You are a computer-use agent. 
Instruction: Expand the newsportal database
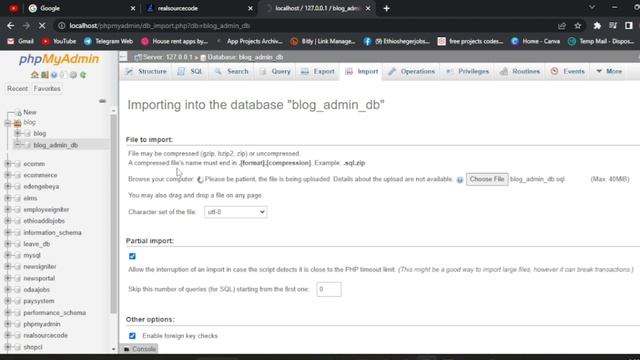tap(8, 278)
